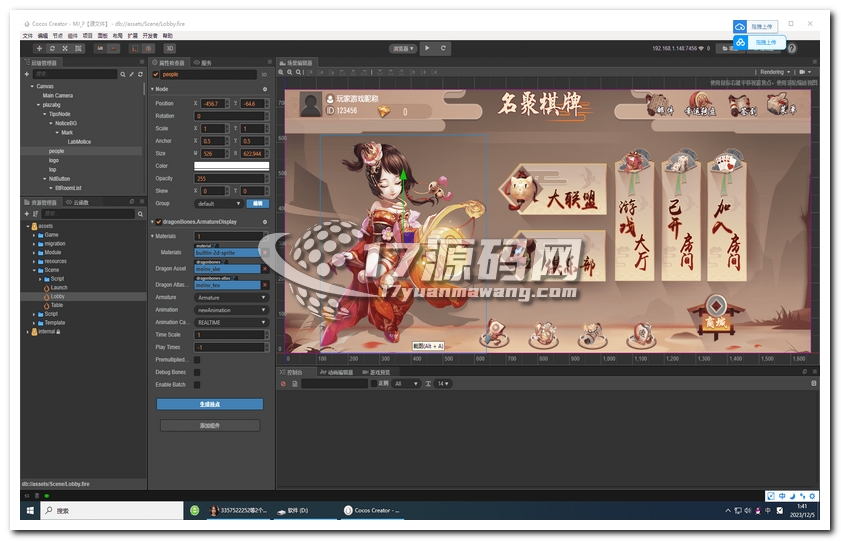Click the blue Group 编辑 button
Viewport: 841px width, 541px height.
[x=257, y=204]
